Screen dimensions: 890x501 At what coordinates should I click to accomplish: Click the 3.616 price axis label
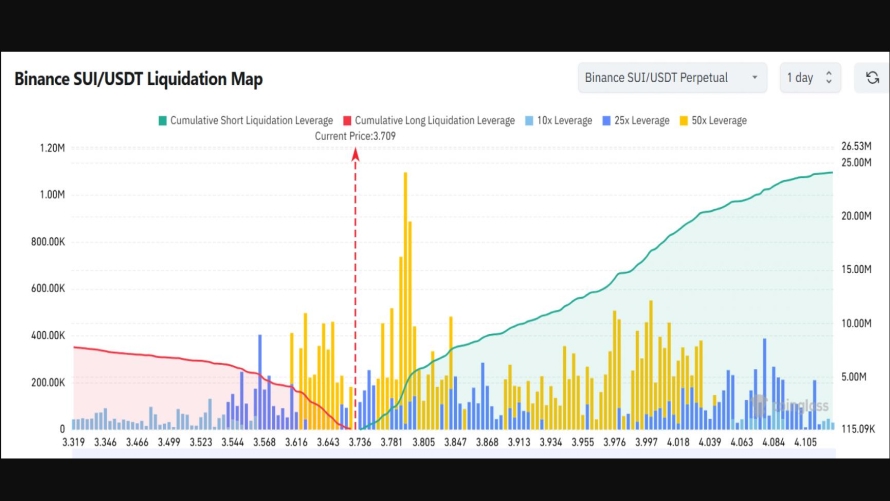coord(296,442)
